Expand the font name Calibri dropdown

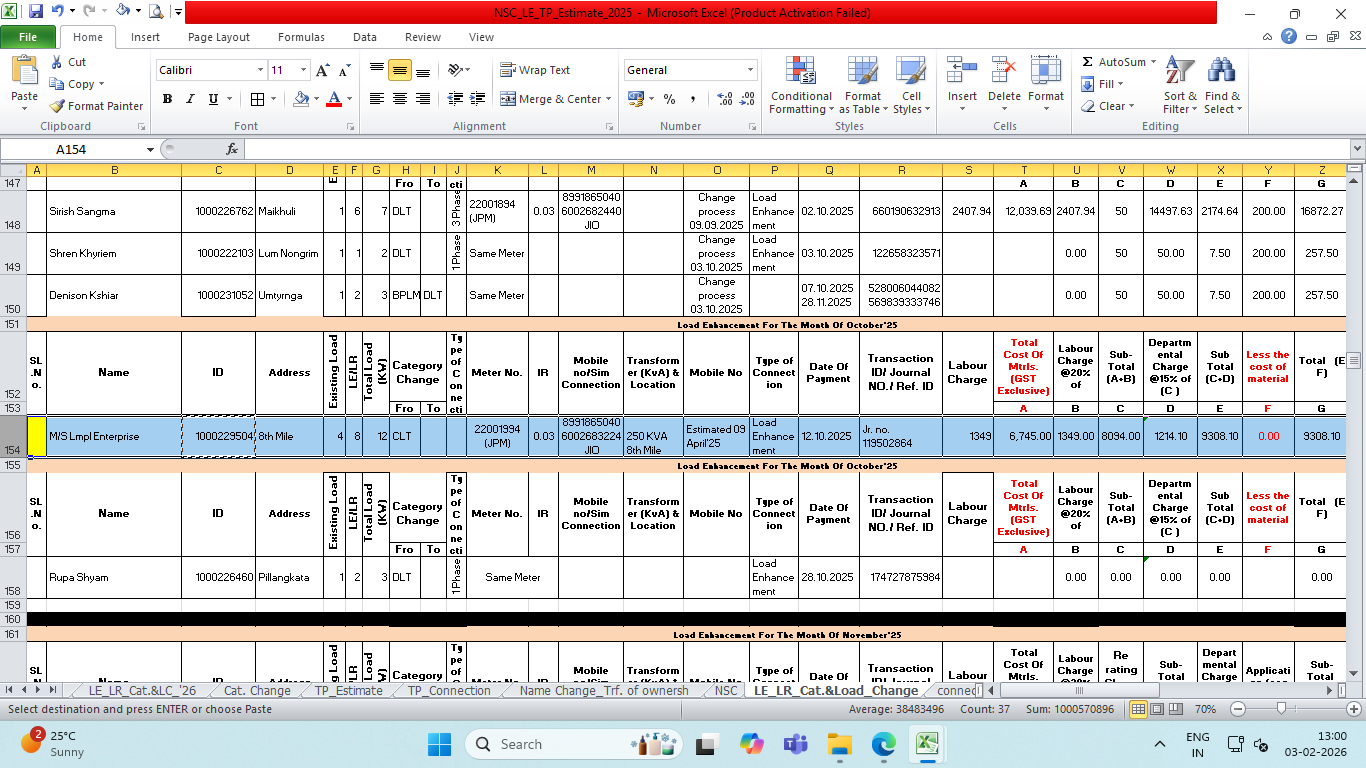[x=260, y=70]
